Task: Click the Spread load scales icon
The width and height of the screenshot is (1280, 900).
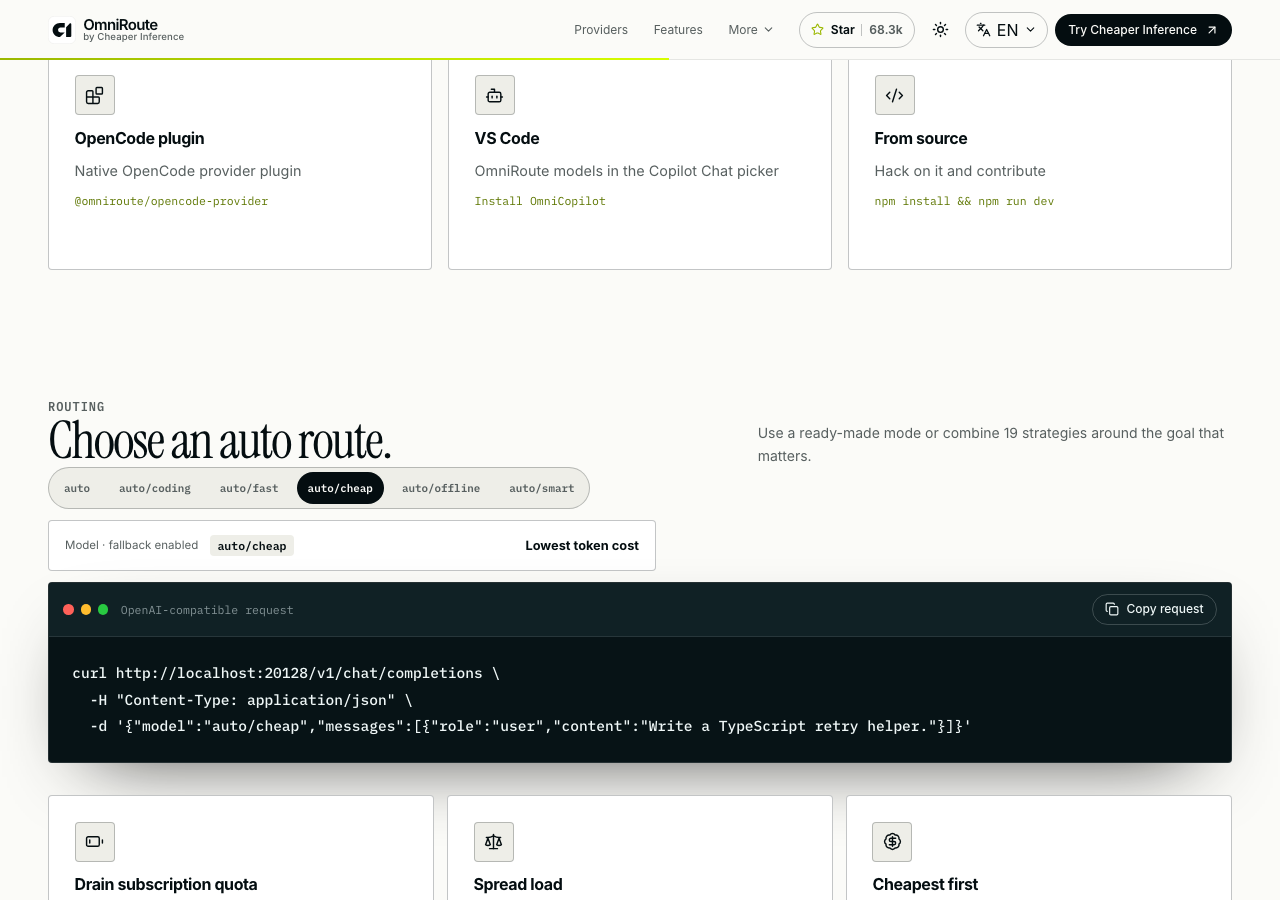Action: [x=494, y=842]
